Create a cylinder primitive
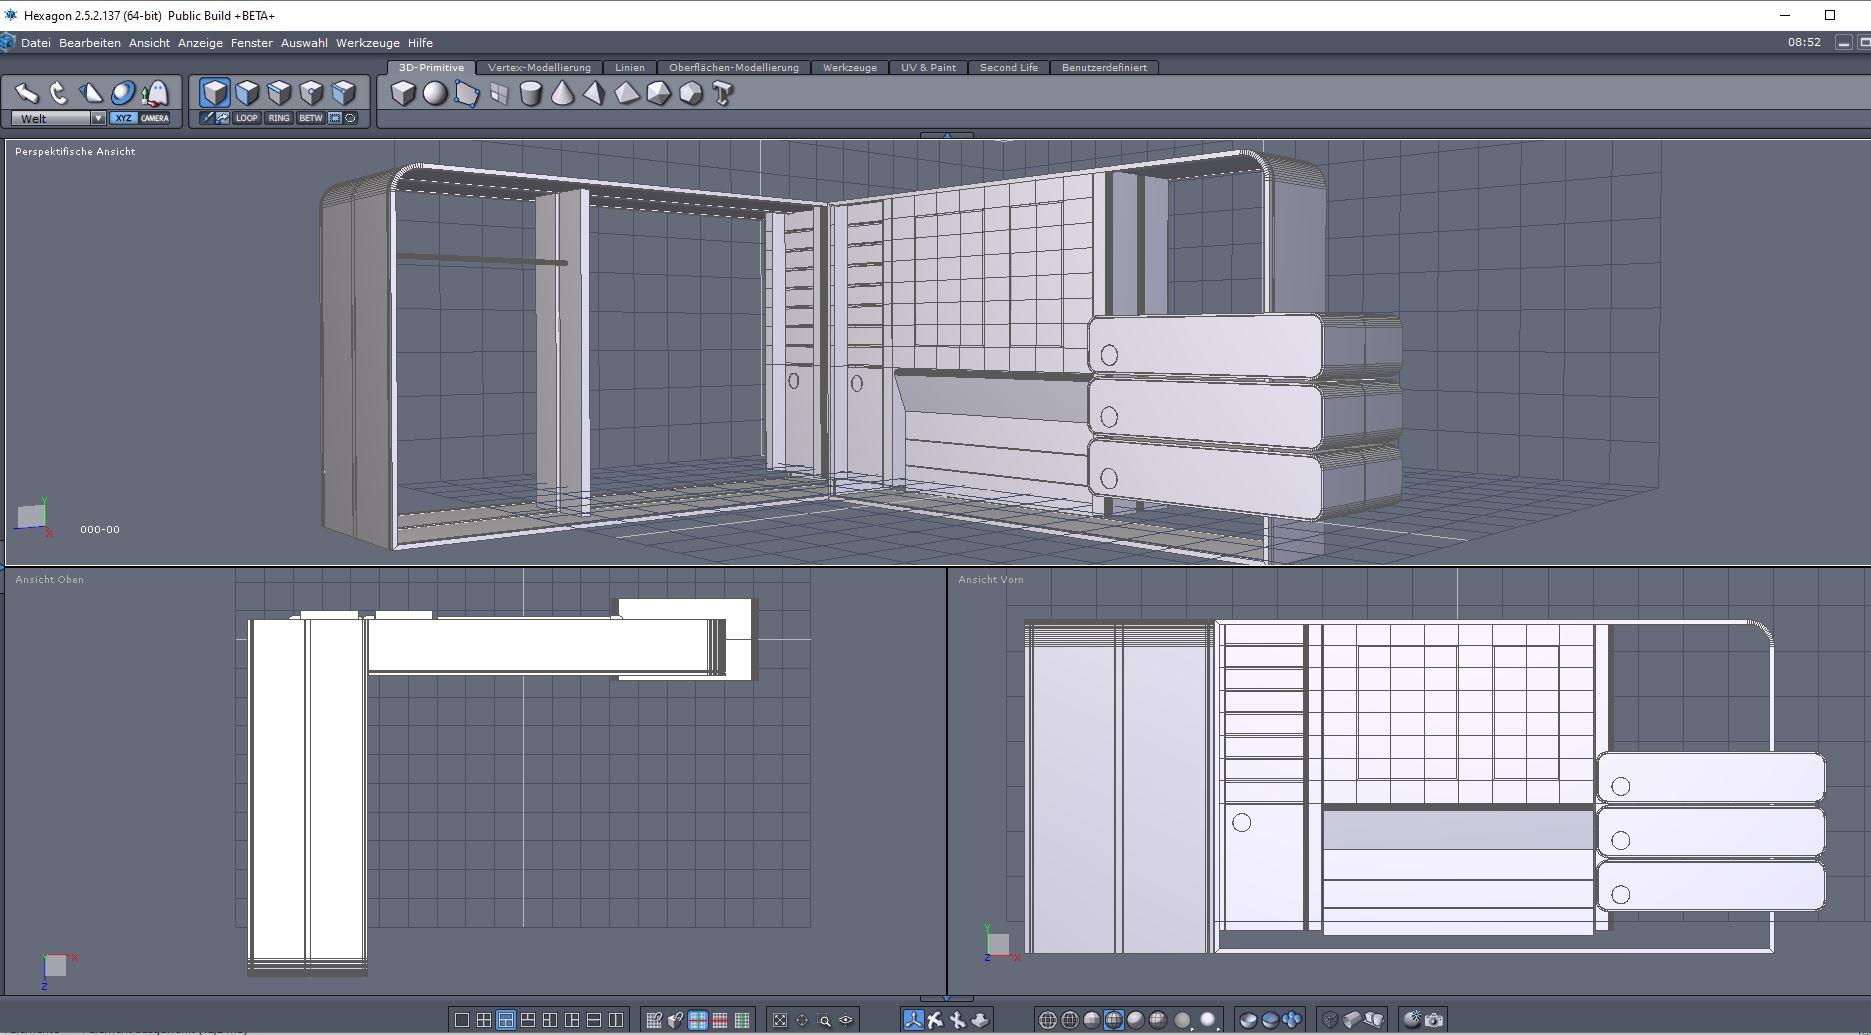 tap(531, 94)
